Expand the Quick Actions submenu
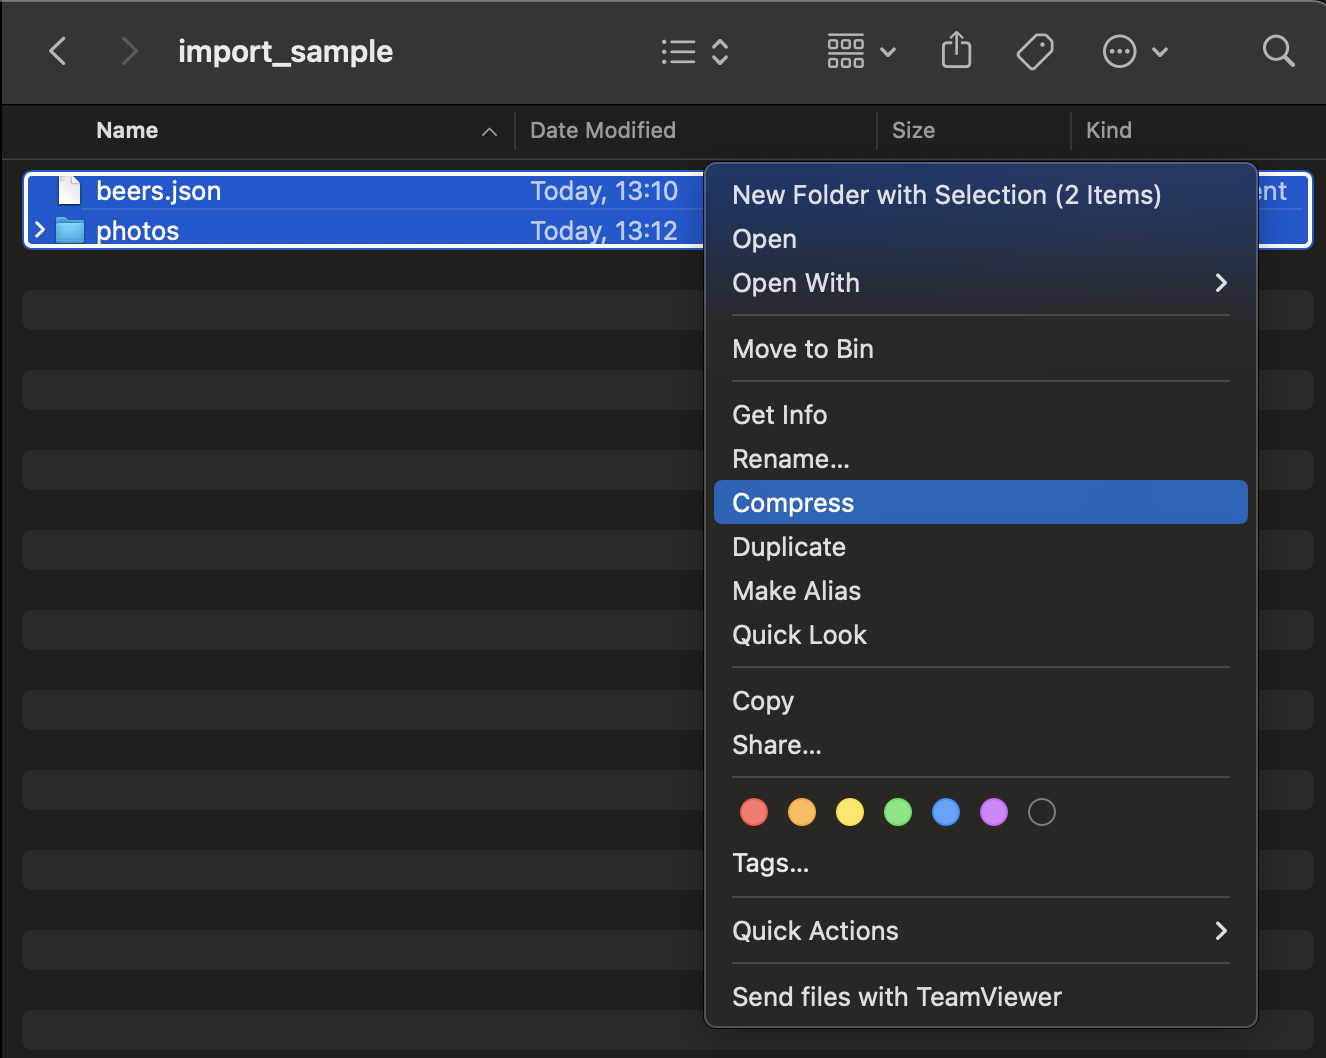 coord(1220,931)
